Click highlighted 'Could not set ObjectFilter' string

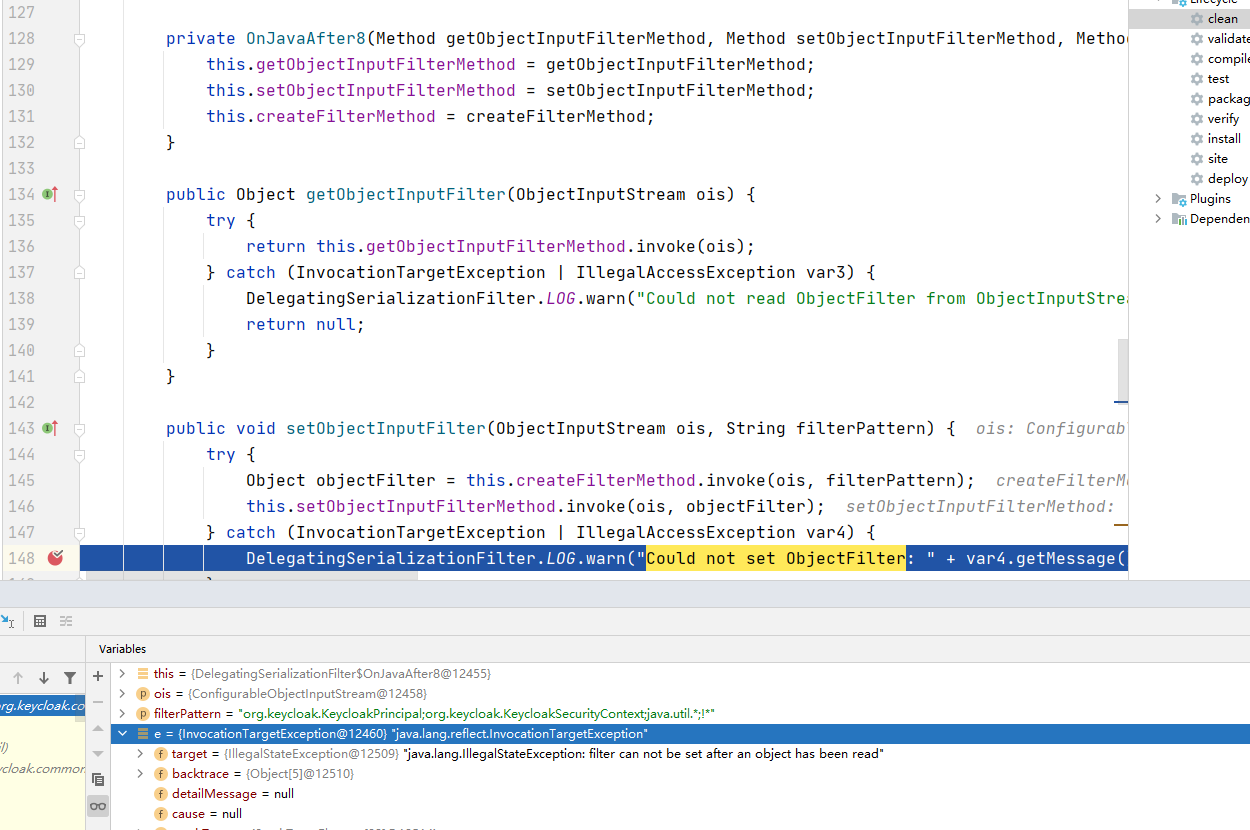click(776, 558)
